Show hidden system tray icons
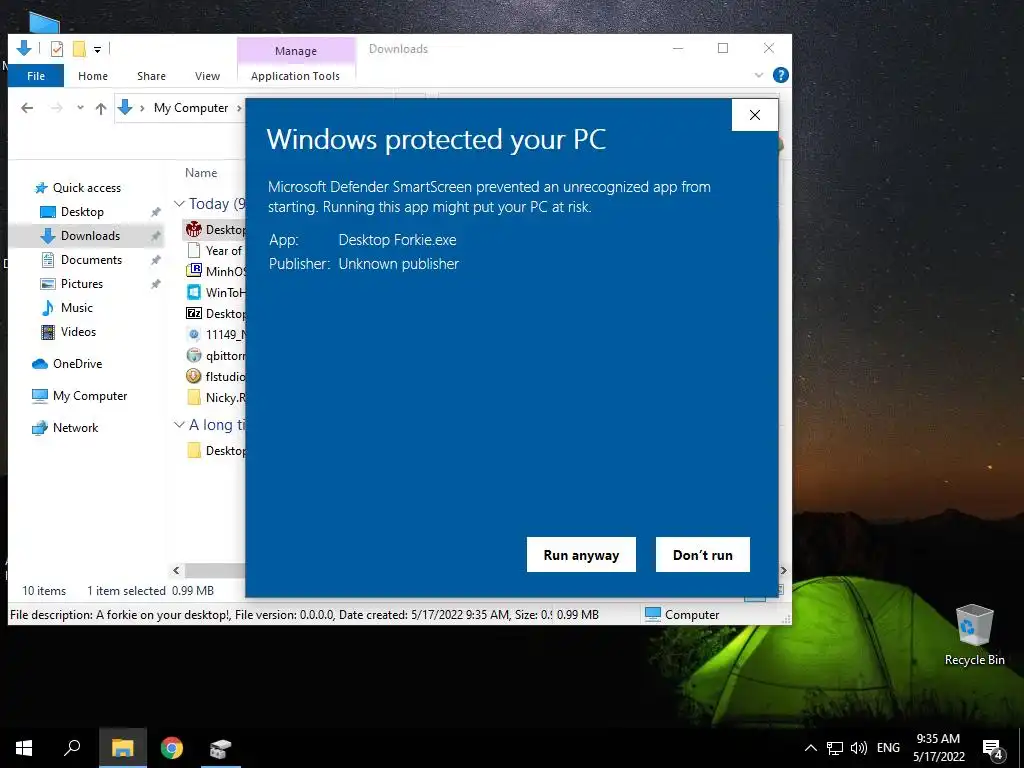Screen dimensions: 1024x768 pos(810,748)
